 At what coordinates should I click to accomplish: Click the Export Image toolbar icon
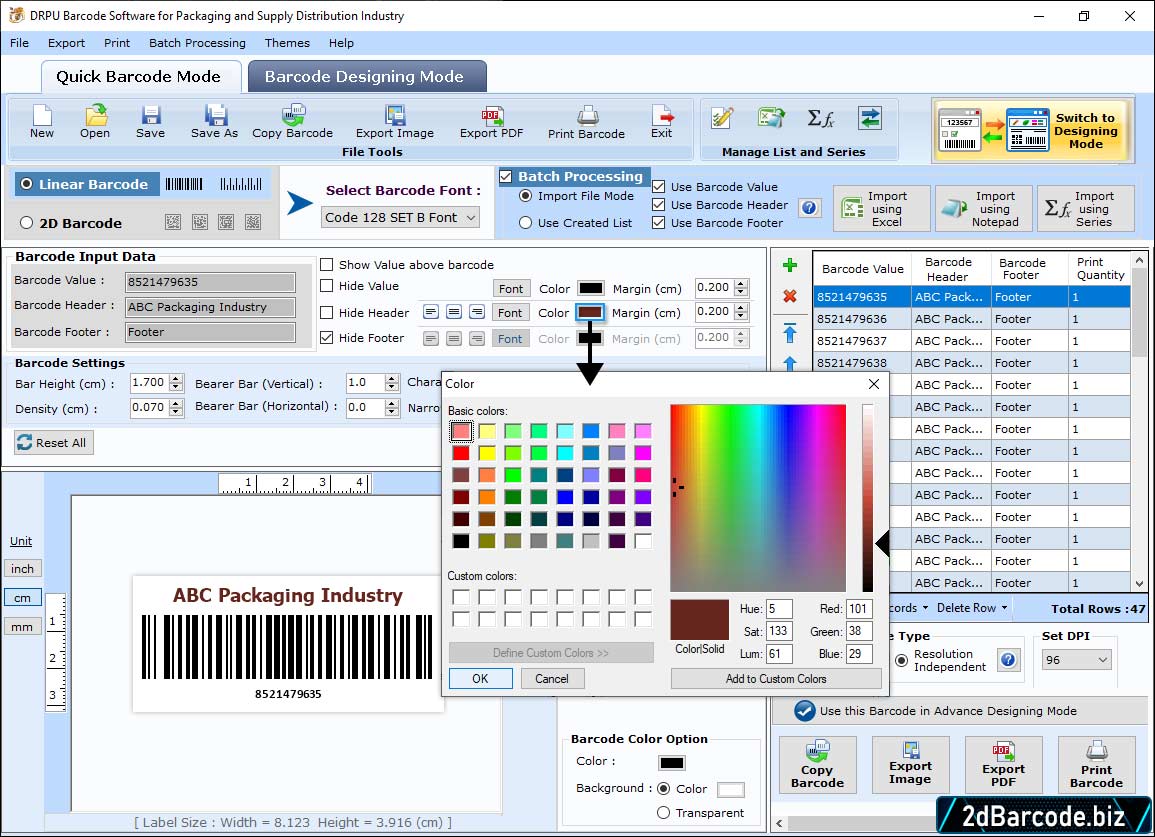point(395,122)
